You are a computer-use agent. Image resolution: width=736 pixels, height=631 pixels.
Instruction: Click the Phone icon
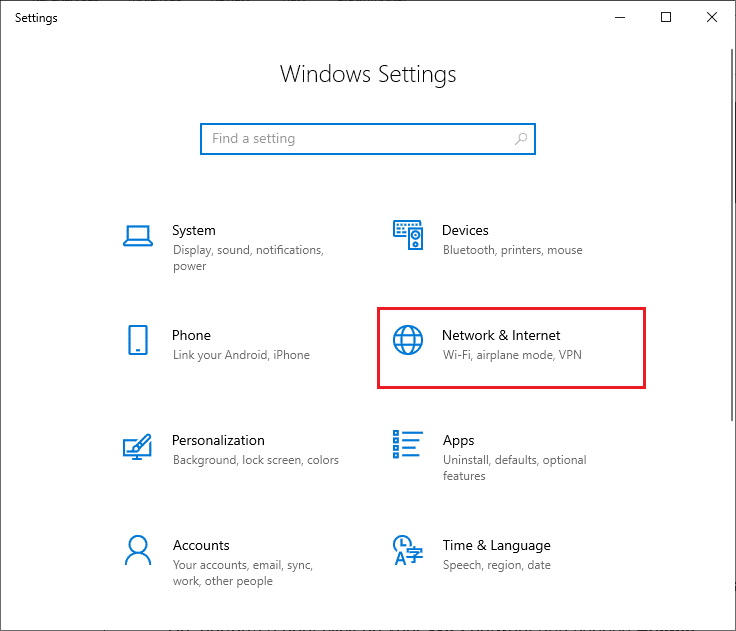[138, 340]
